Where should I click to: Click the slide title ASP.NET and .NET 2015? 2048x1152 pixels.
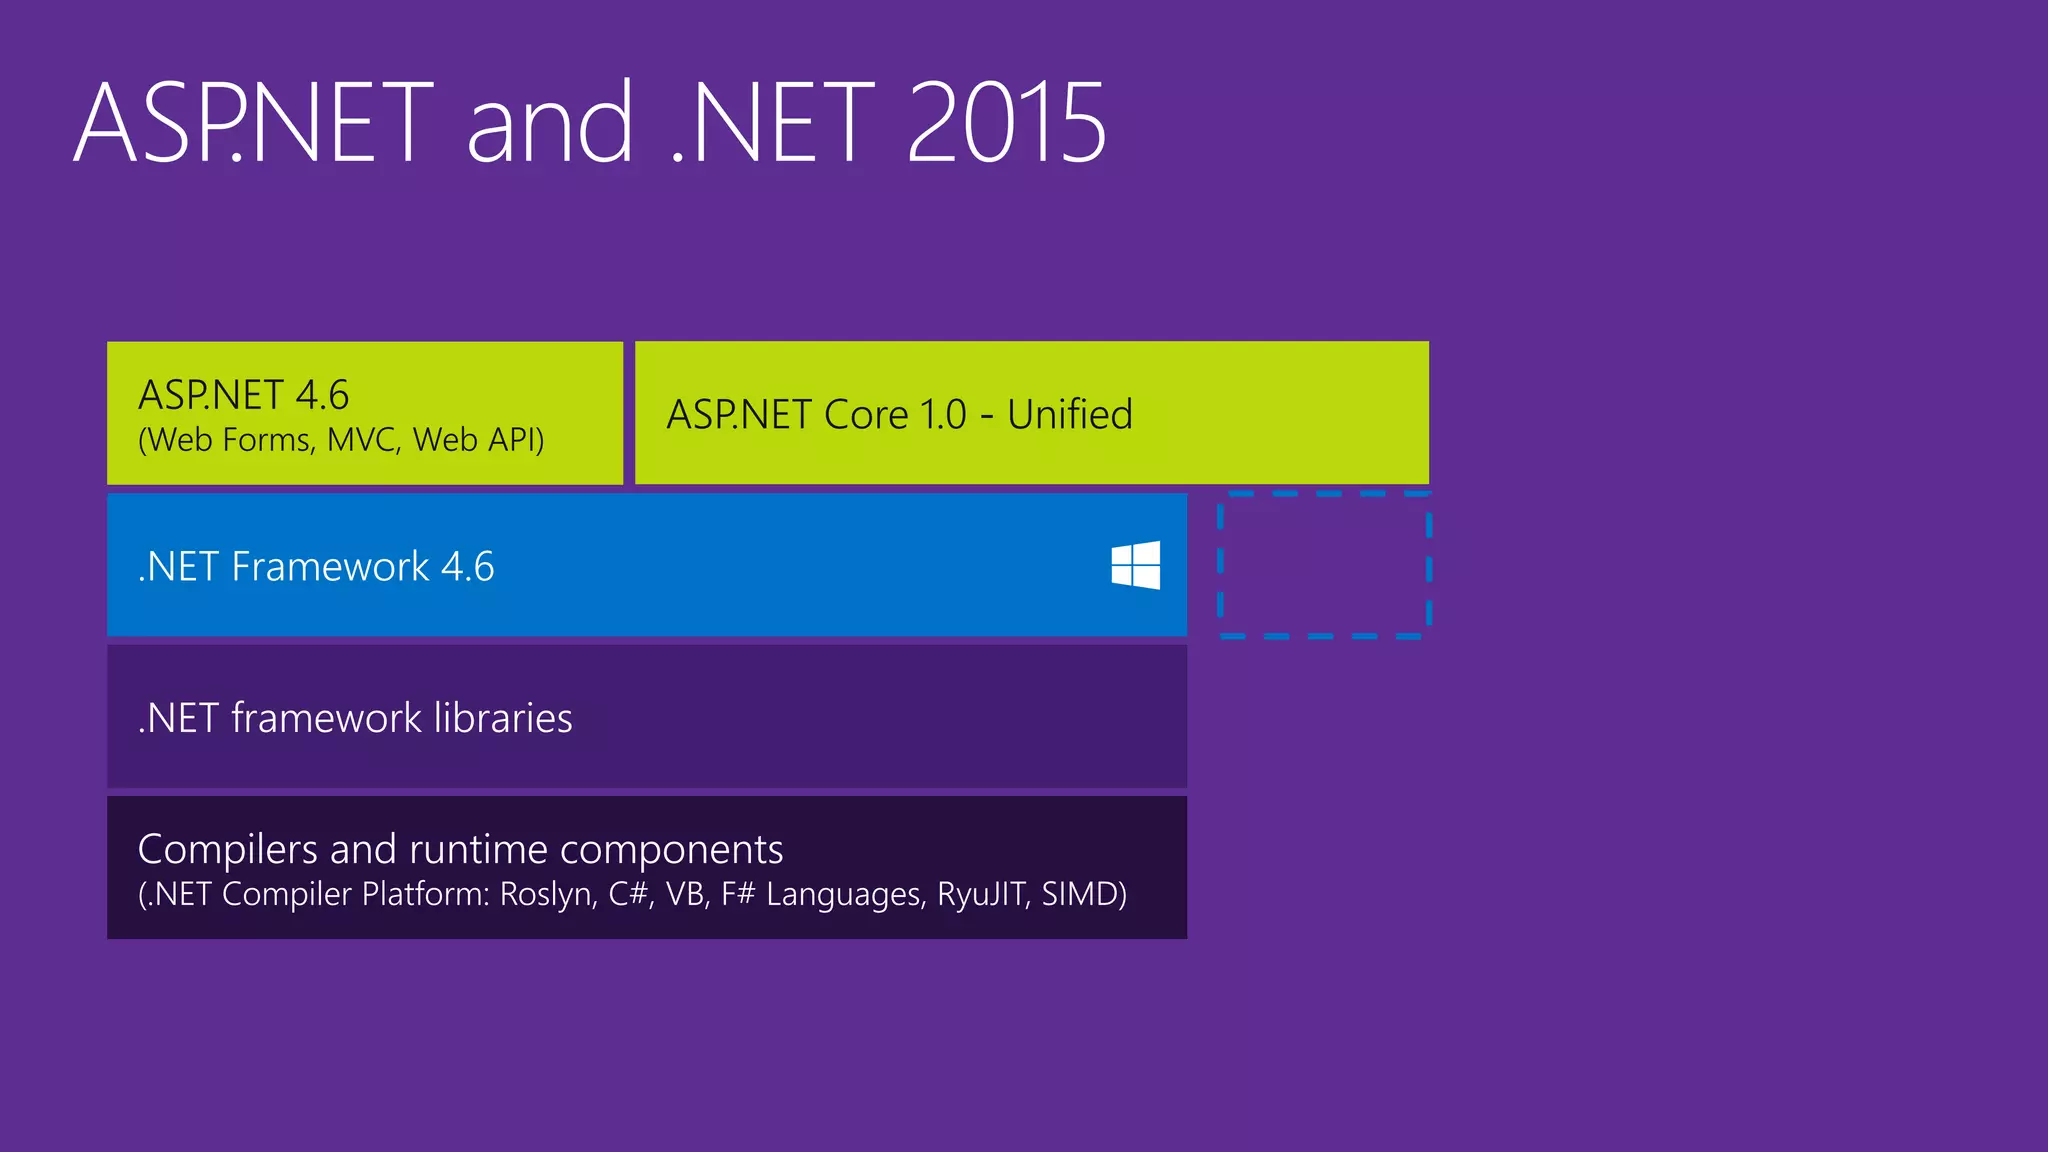[590, 123]
